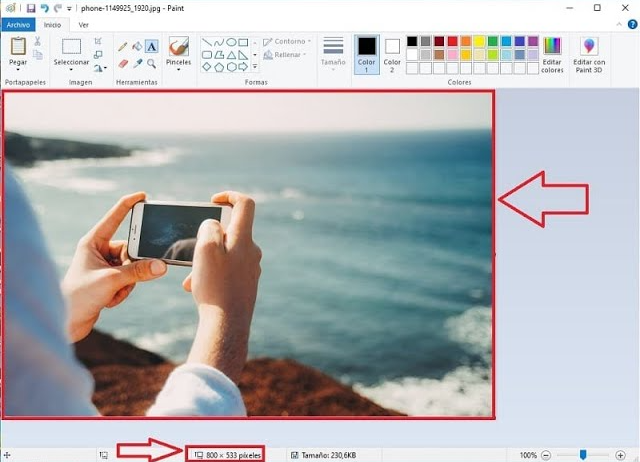Switch to the Ver tab
The width and height of the screenshot is (640, 462).
[x=84, y=24]
